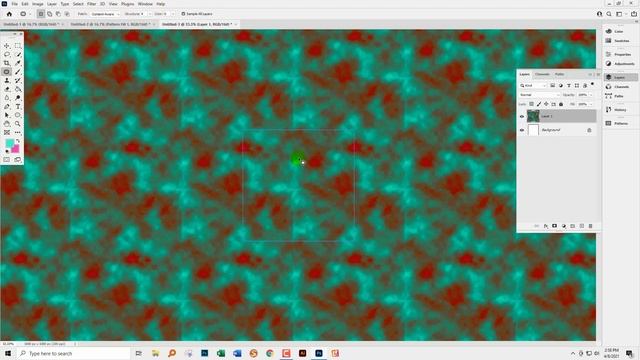Screen dimensions: 640x360
Task: Toggle the Sample All Layers checkbox
Action: (x=183, y=14)
